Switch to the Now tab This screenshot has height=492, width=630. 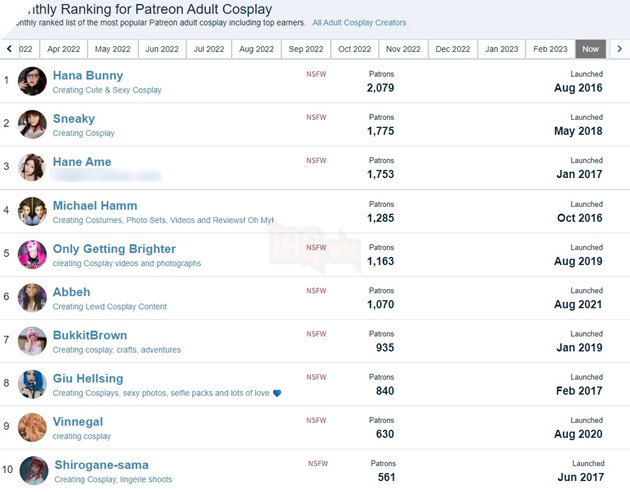[x=590, y=49]
